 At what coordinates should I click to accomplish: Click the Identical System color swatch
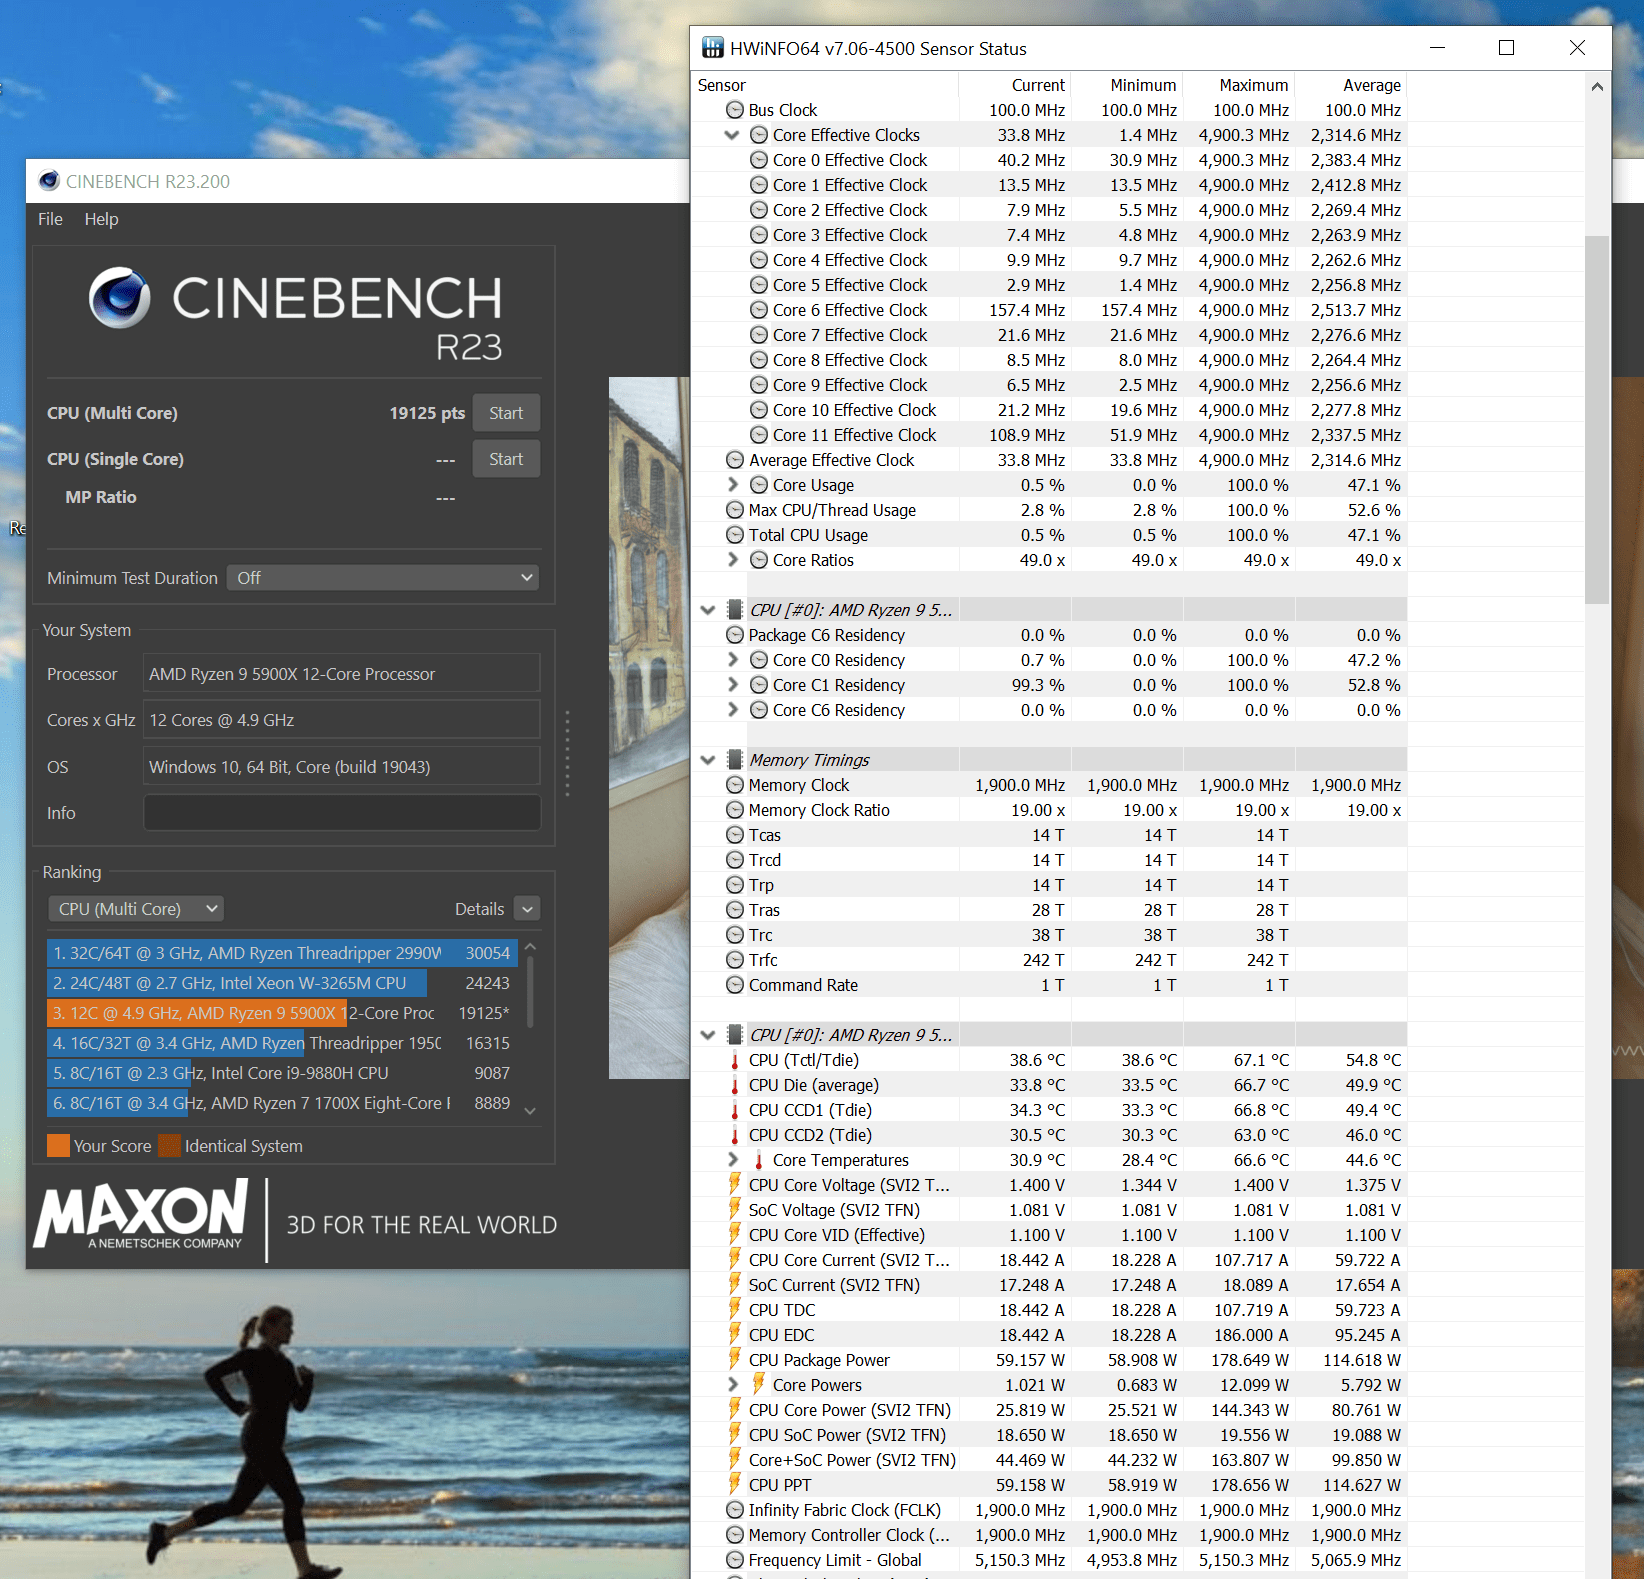tap(169, 1146)
